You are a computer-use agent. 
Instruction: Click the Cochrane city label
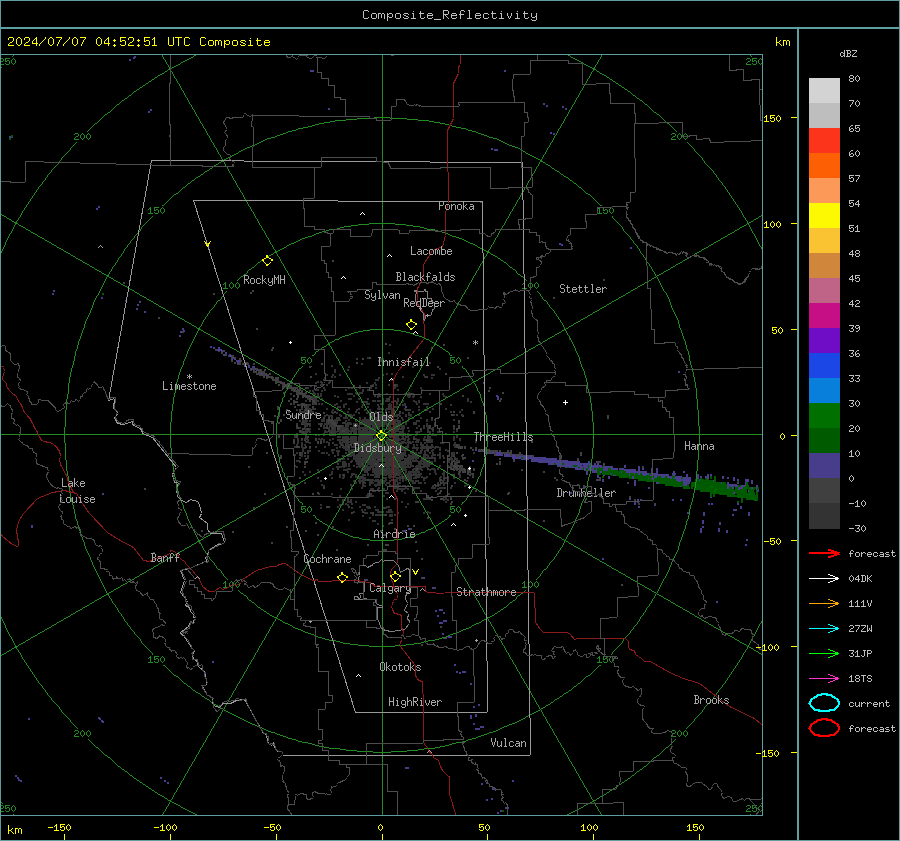click(x=327, y=559)
